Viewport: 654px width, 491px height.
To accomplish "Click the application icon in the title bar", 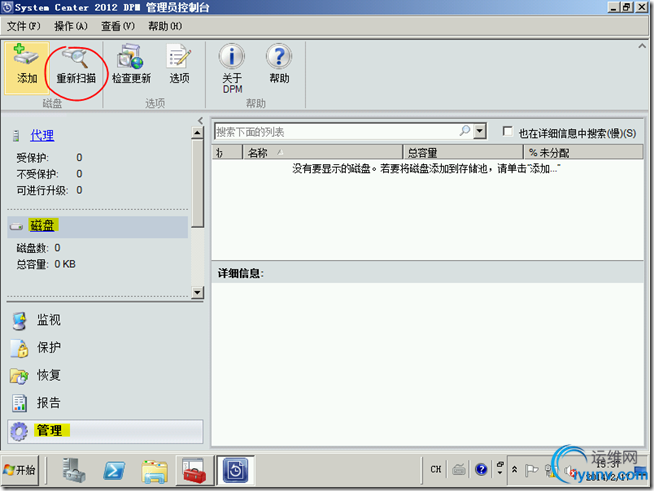I will tap(8, 7).
